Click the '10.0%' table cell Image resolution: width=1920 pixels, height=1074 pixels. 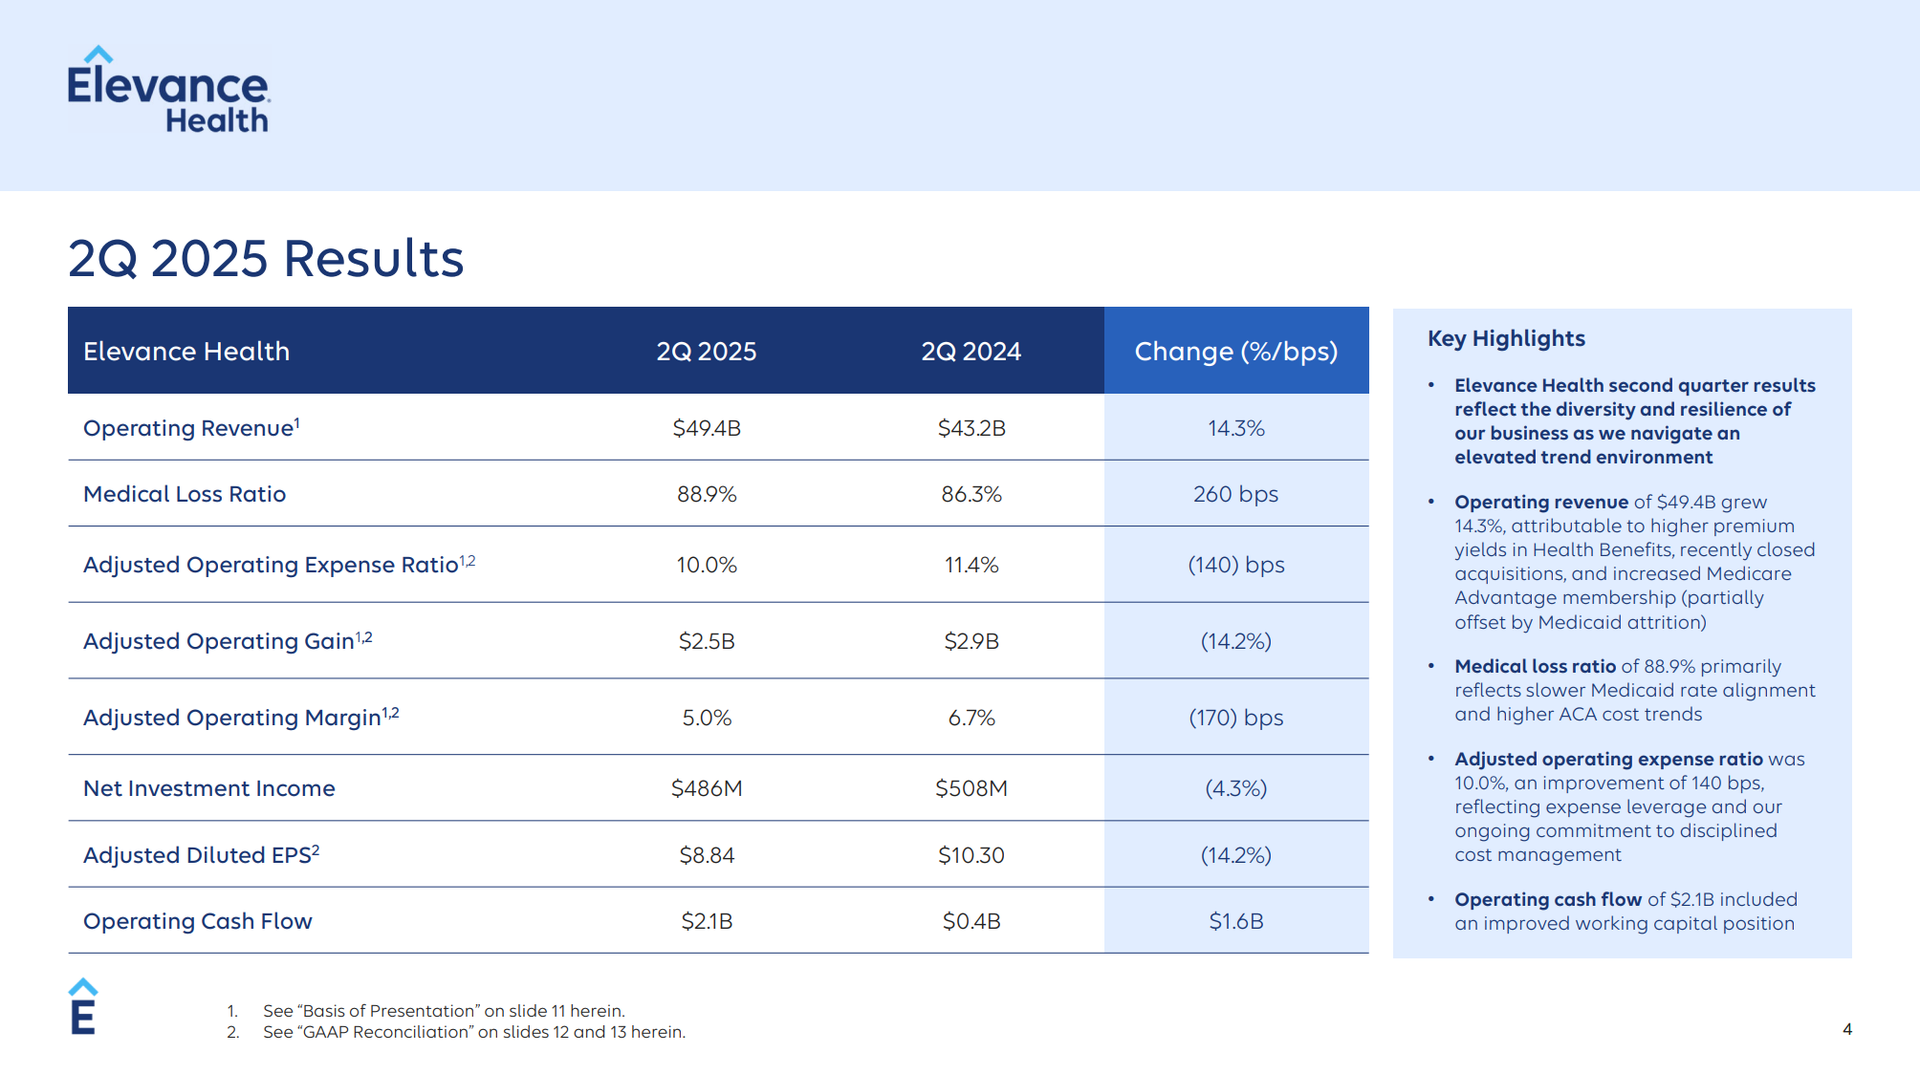coord(706,565)
